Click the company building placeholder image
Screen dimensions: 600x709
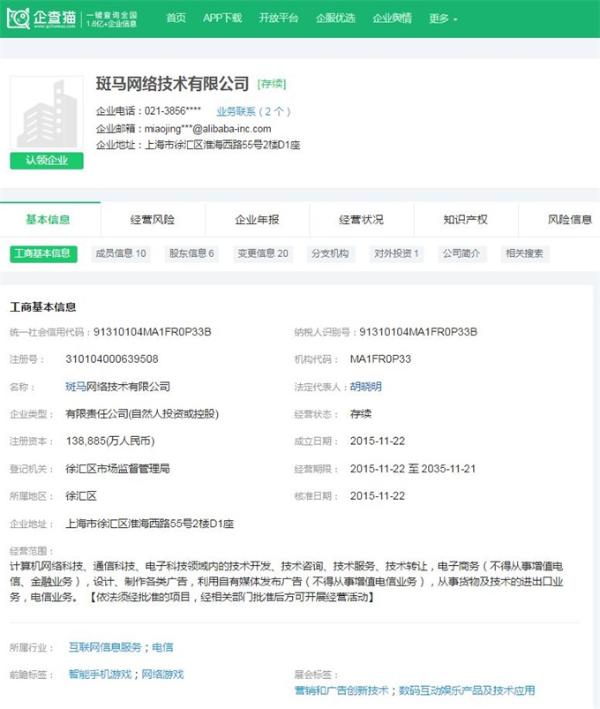[x=47, y=112]
